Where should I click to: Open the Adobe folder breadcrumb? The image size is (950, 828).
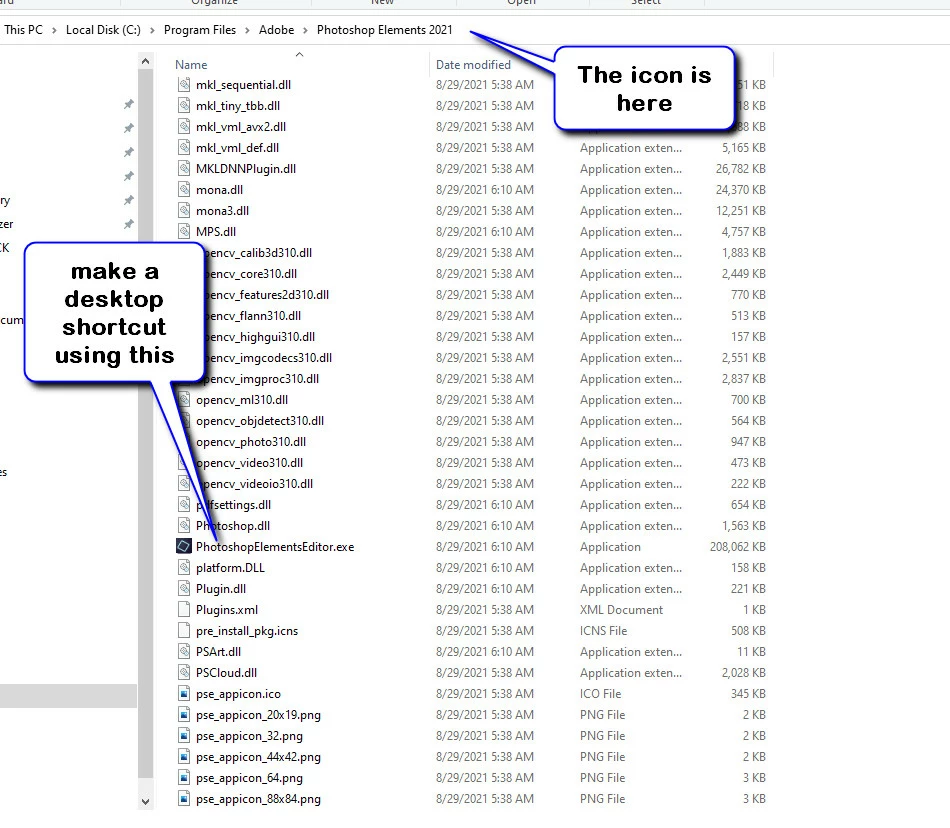276,30
